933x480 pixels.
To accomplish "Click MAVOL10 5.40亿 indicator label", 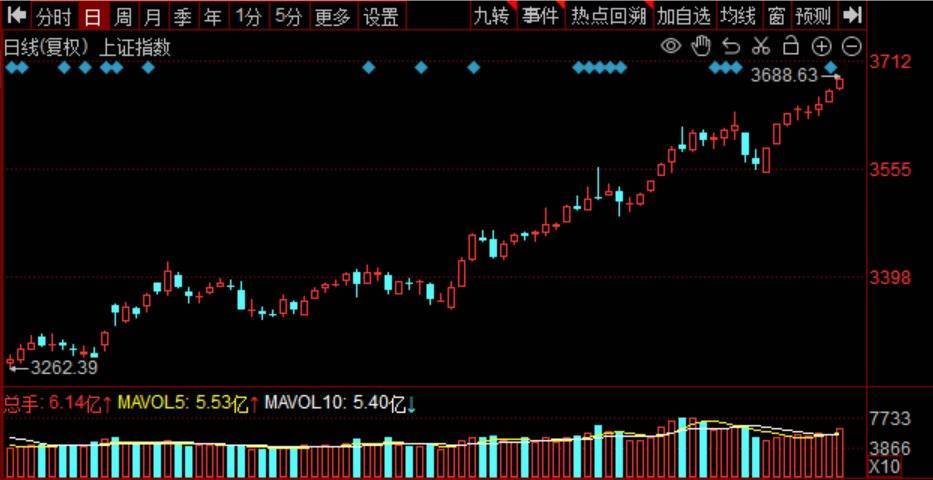I will point(340,404).
